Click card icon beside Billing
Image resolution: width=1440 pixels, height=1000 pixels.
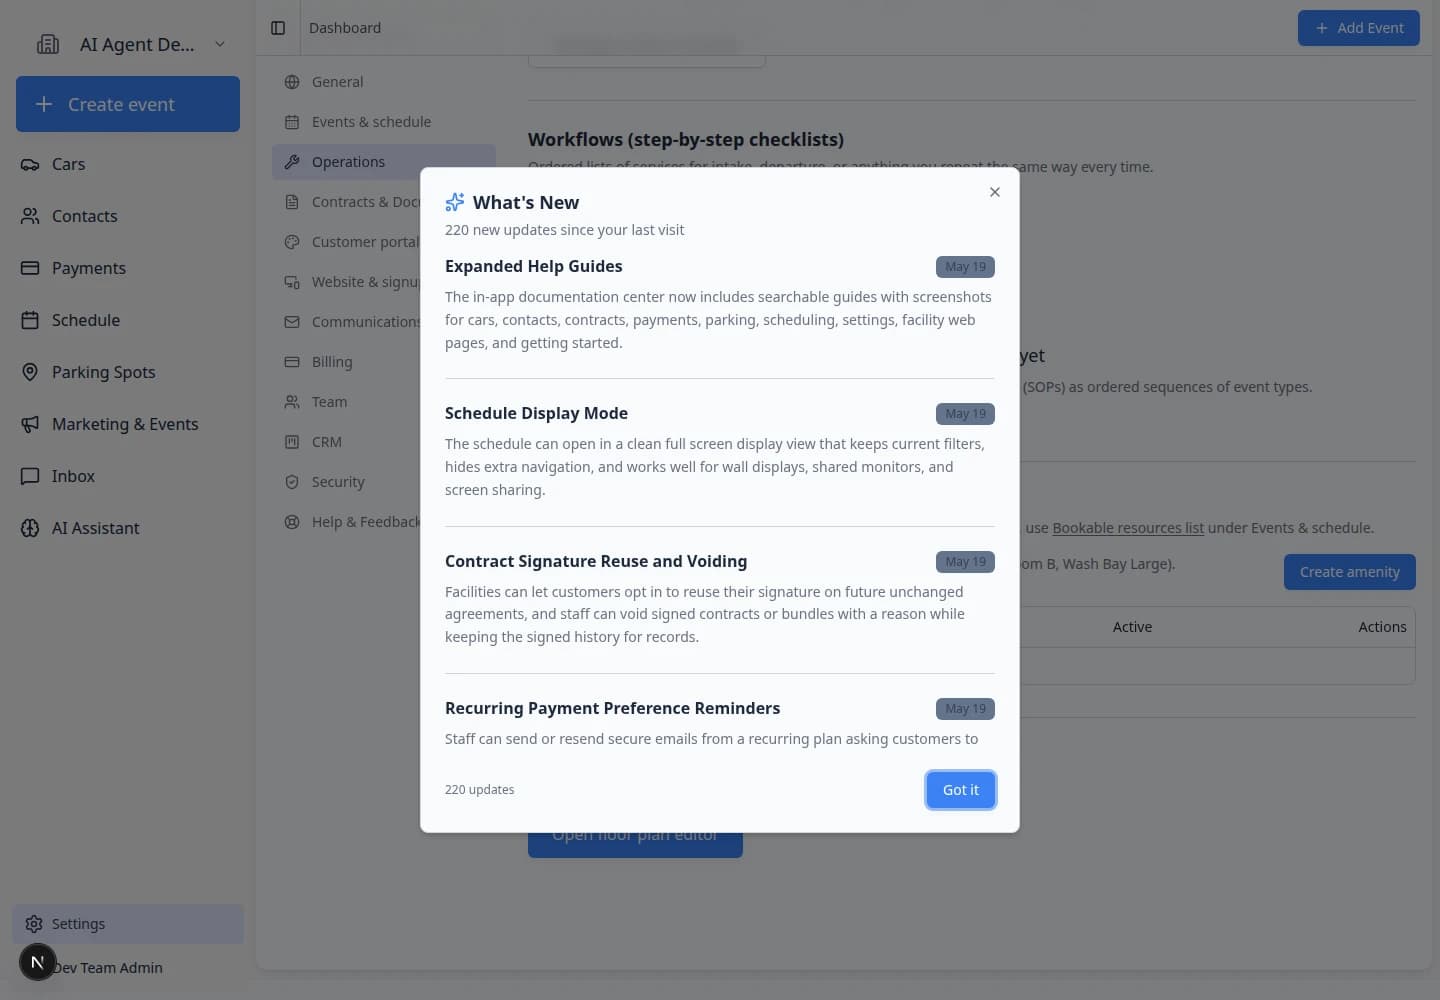pos(292,362)
